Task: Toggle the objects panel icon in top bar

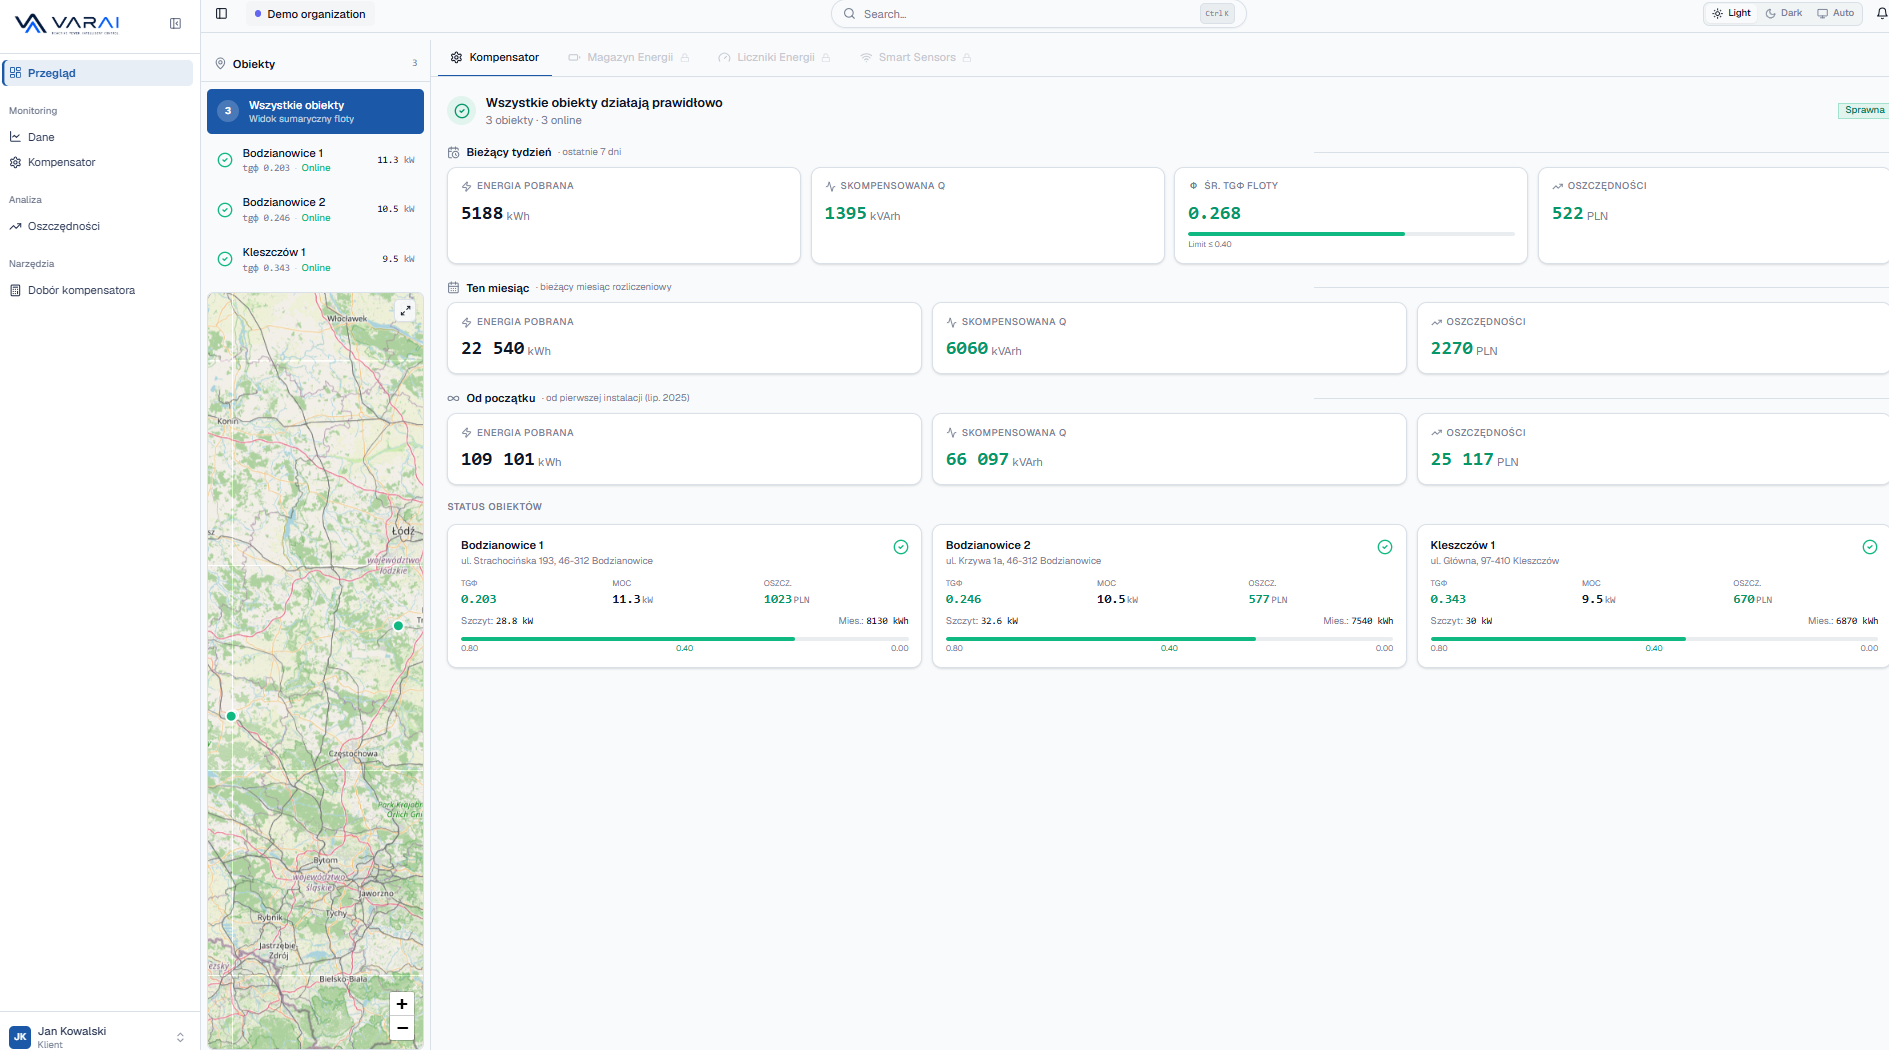Action: (222, 14)
